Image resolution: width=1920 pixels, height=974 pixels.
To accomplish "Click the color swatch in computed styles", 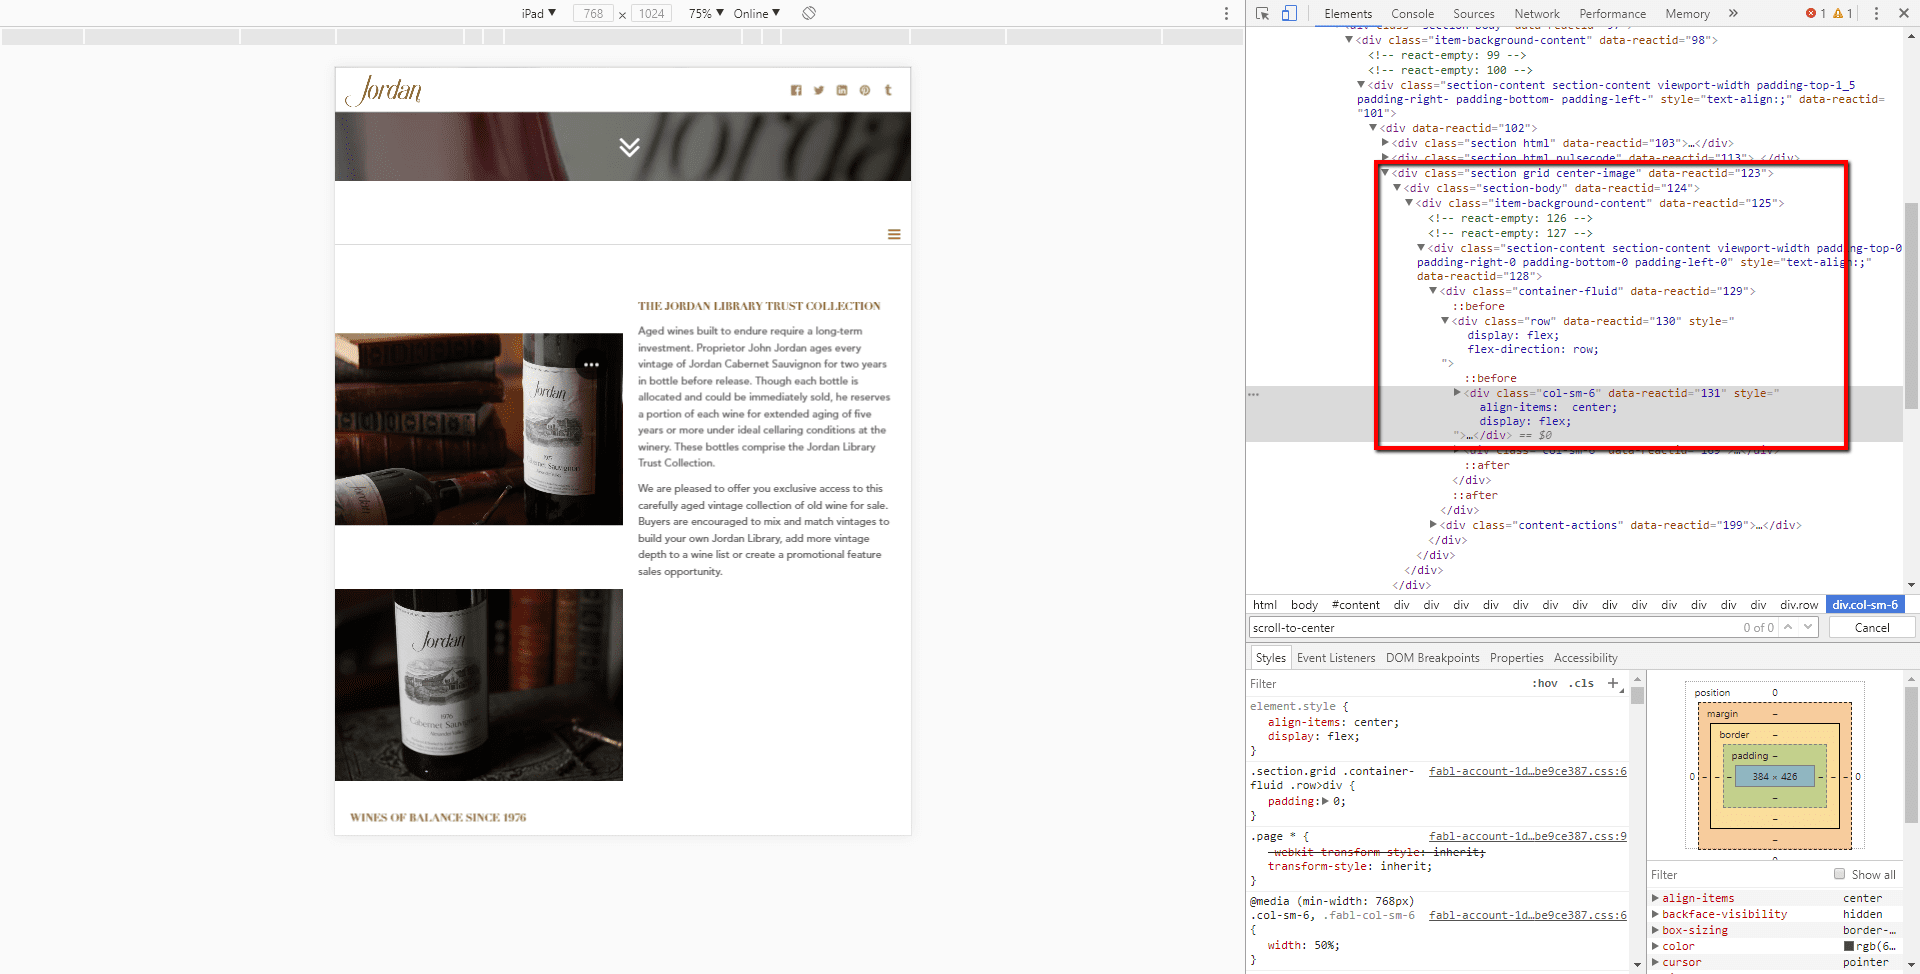I will tap(1849, 946).
